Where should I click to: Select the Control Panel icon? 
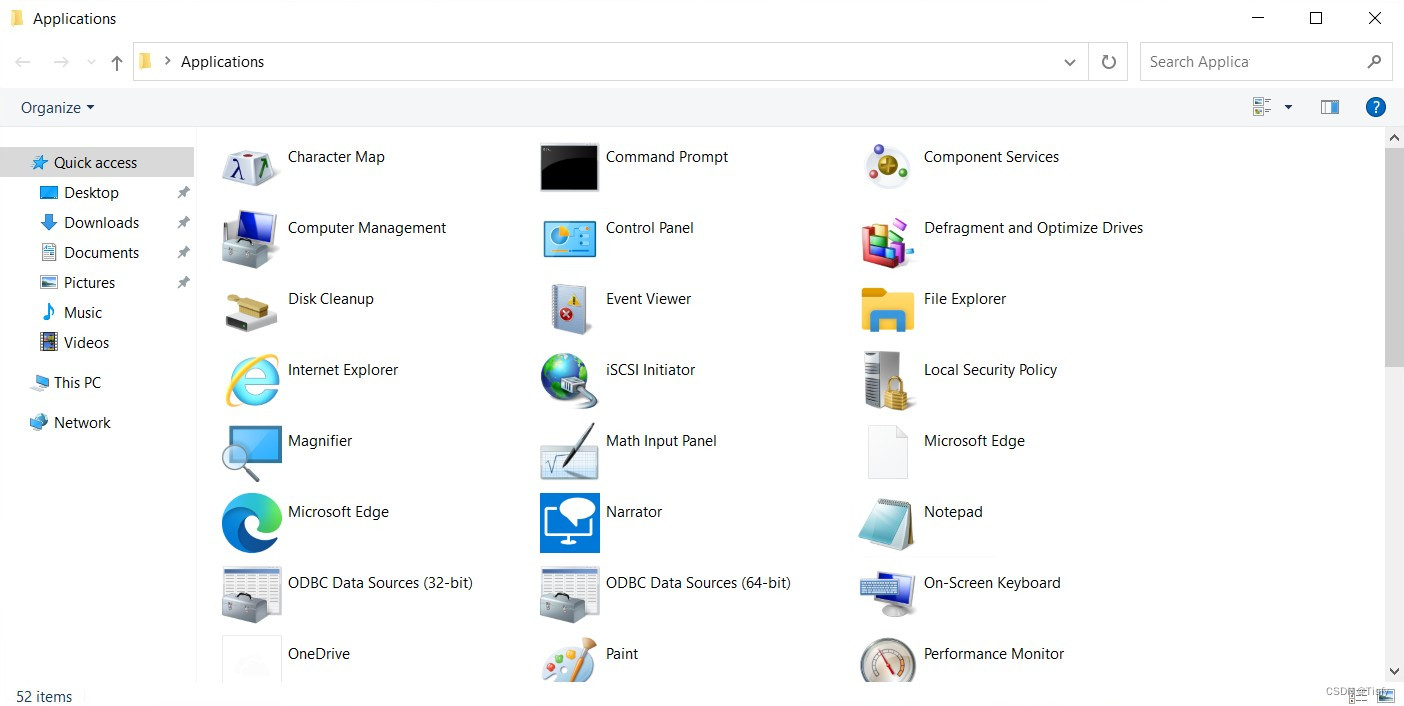click(x=569, y=238)
